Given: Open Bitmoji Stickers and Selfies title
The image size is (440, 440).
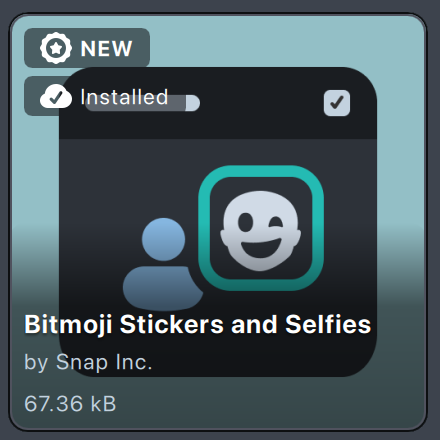Looking at the screenshot, I should (198, 324).
